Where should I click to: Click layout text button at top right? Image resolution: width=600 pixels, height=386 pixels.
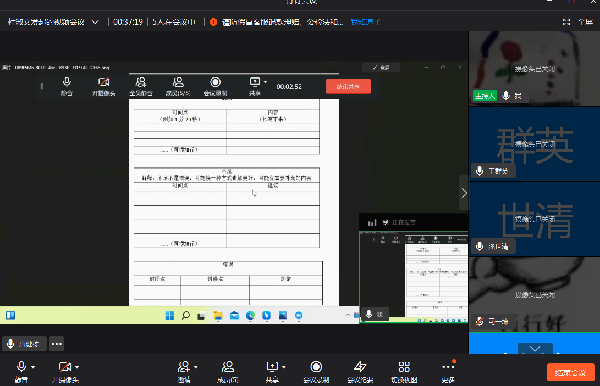pyautogui.click(x=585, y=22)
